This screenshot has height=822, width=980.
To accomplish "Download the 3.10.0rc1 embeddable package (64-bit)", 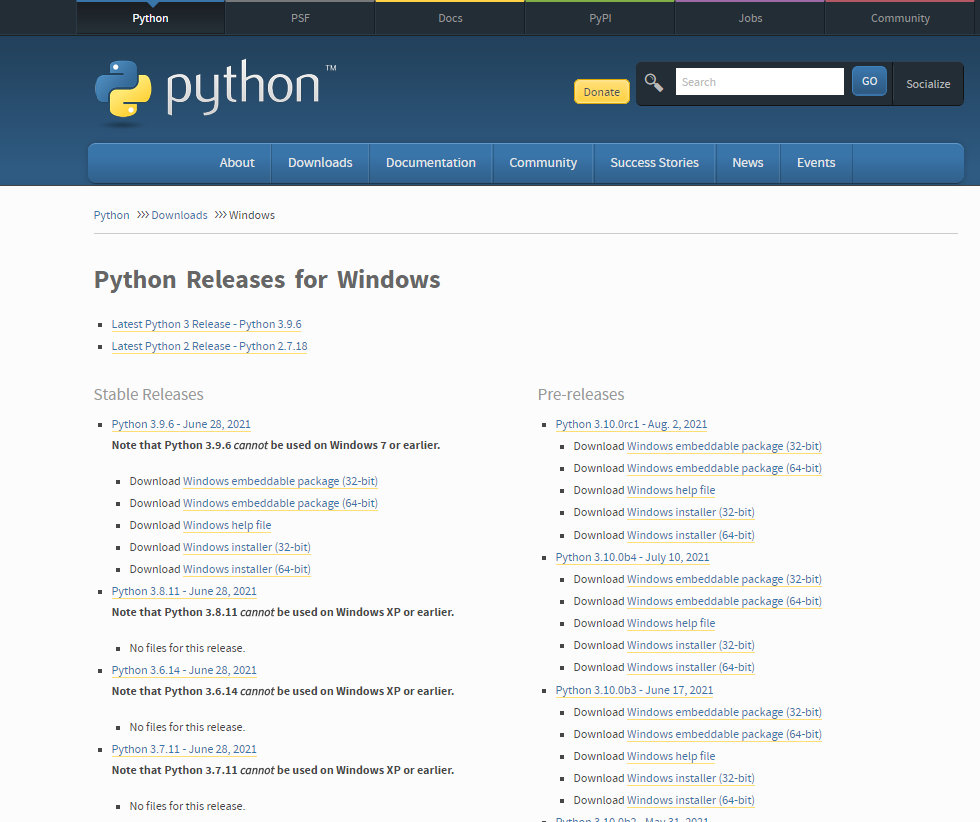I will [724, 468].
